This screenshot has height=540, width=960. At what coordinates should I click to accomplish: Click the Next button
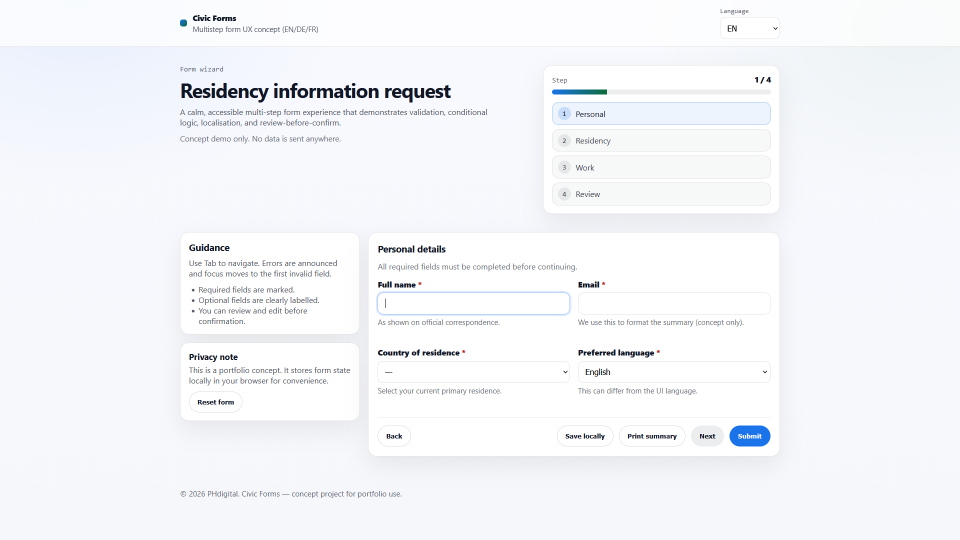coord(707,436)
